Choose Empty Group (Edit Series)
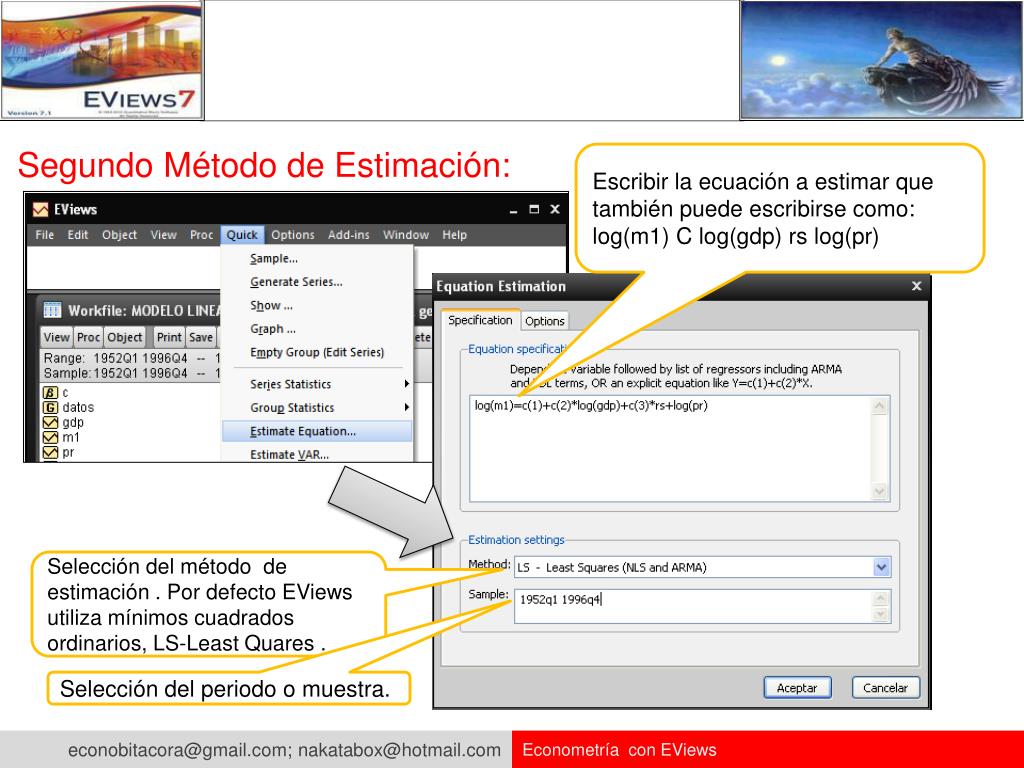Image resolution: width=1024 pixels, height=768 pixels. (x=317, y=353)
